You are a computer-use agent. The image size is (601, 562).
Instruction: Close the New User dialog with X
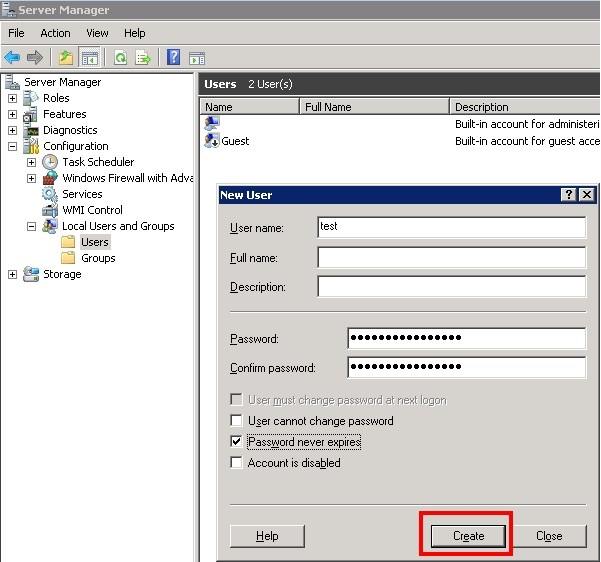point(586,195)
